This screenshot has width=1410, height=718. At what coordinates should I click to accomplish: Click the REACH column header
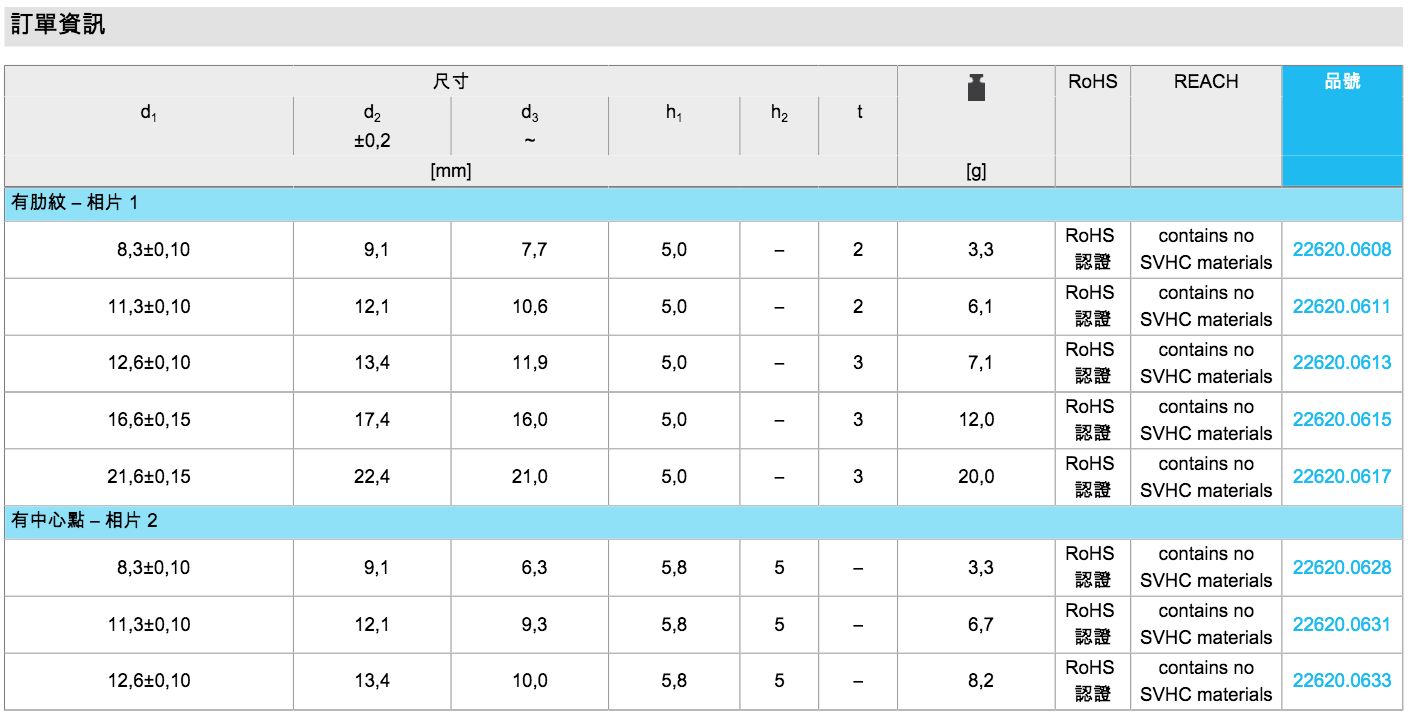click(1206, 82)
